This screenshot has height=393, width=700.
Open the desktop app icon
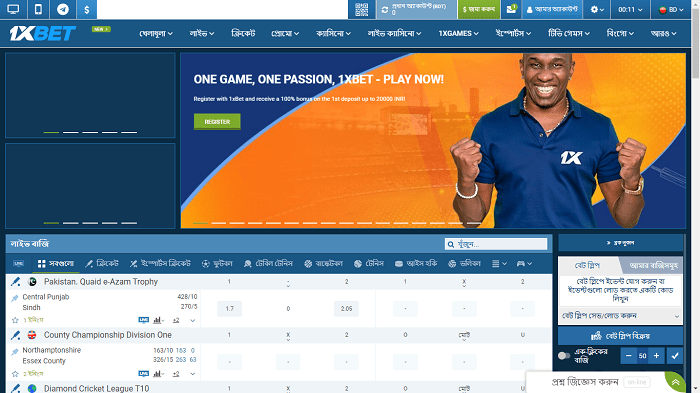point(13,9)
